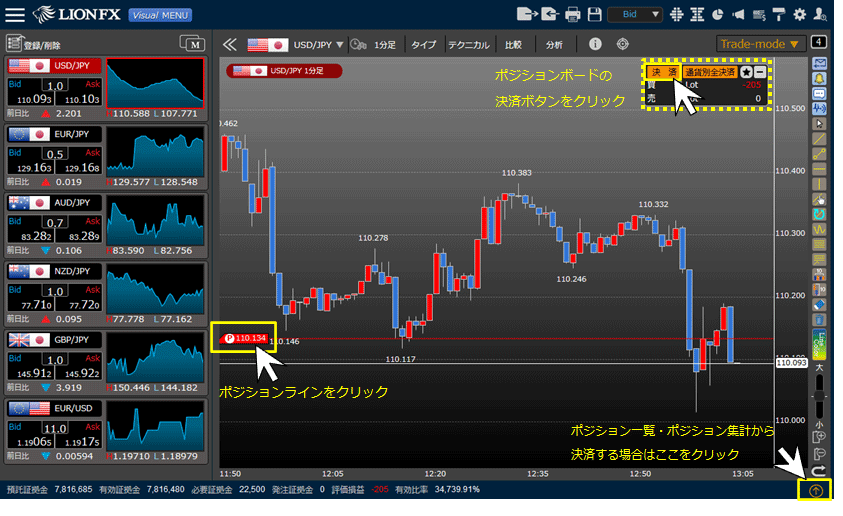Open the Bid price type dropdown
Image resolution: width=843 pixels, height=516 pixels.
[x=634, y=15]
